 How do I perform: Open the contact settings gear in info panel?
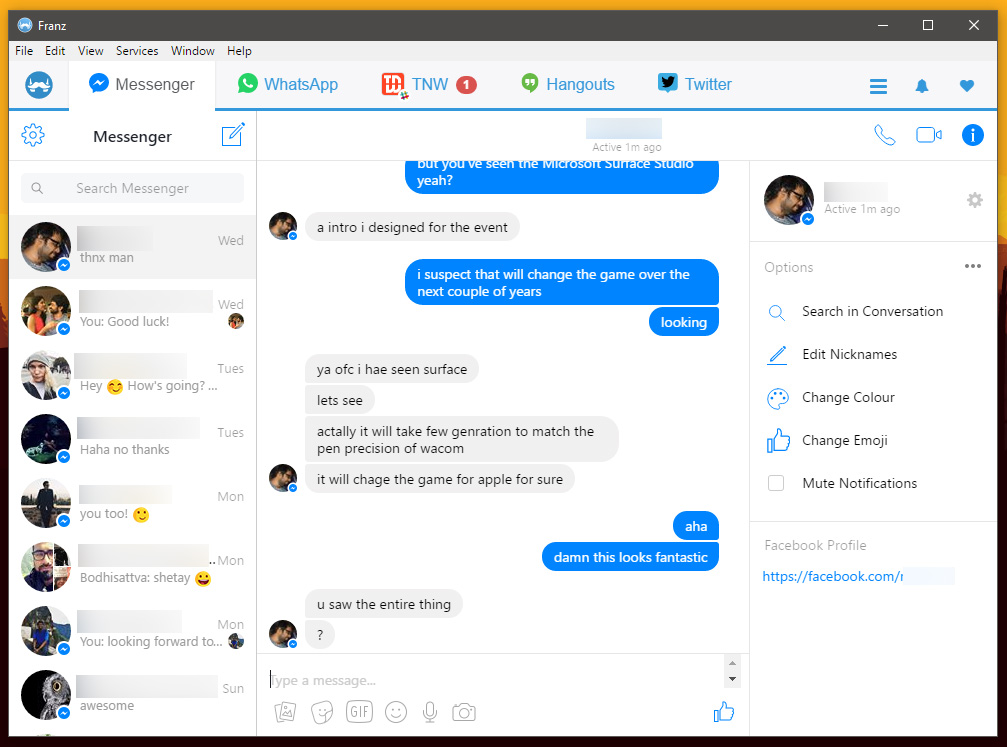coord(974,200)
